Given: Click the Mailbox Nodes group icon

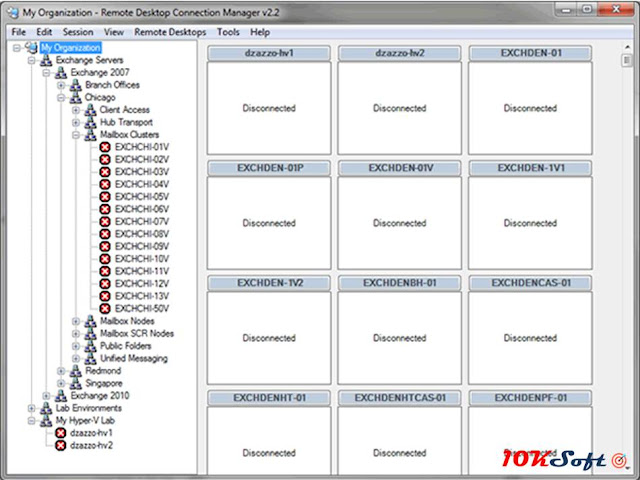Looking at the screenshot, I should (90, 321).
